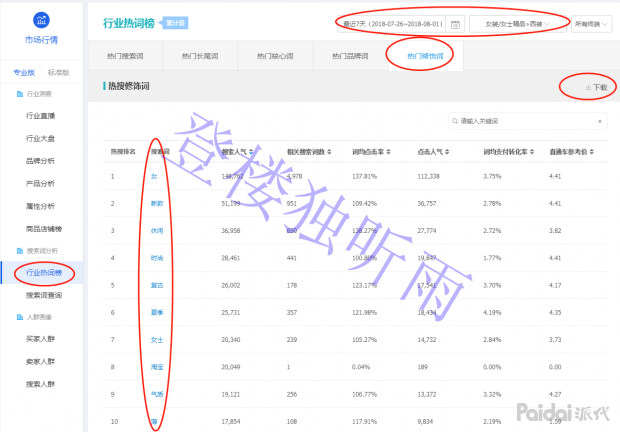Click the search word link 淘宝 in row 8
620x432 pixels.
(157, 367)
